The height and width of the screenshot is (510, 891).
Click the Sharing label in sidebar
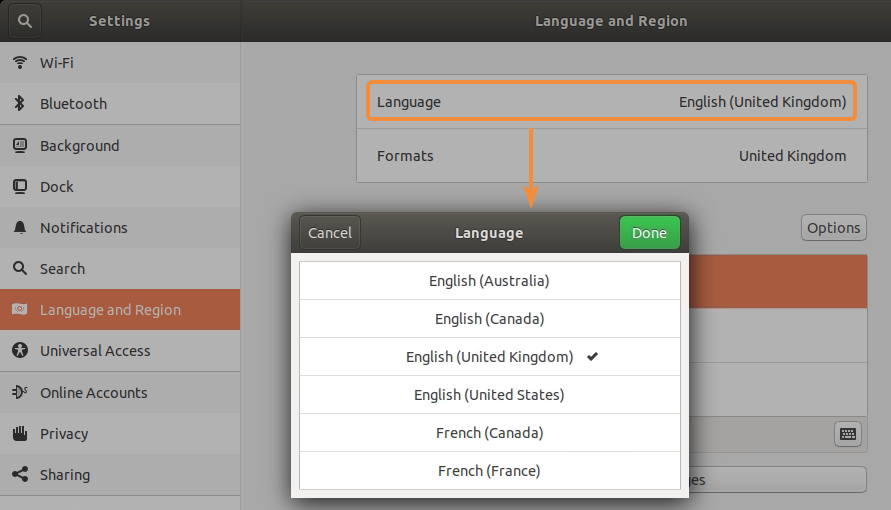(65, 474)
